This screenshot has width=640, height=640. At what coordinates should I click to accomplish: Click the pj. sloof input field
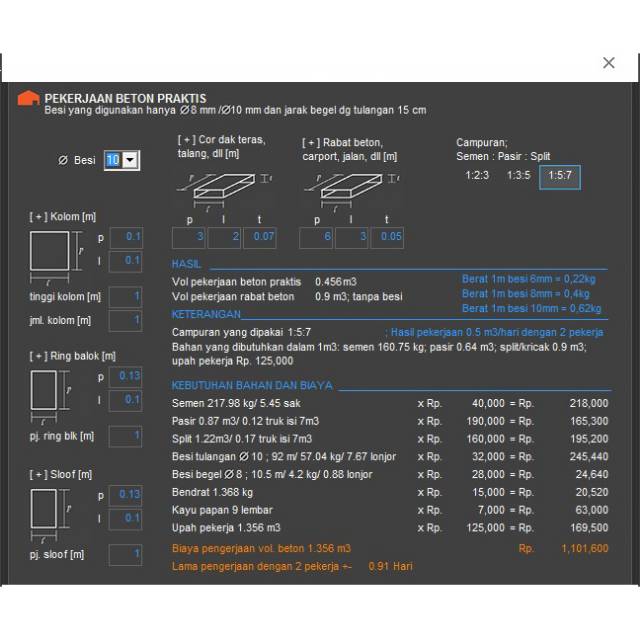(x=125, y=555)
